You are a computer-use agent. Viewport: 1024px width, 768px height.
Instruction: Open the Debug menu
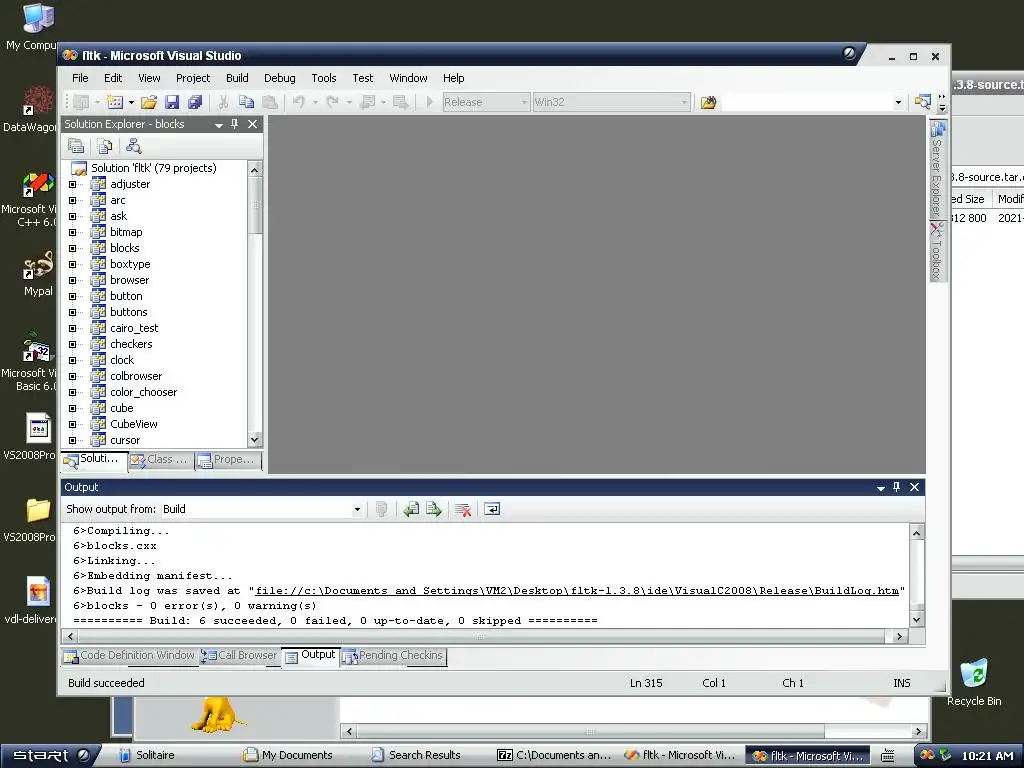click(x=280, y=78)
